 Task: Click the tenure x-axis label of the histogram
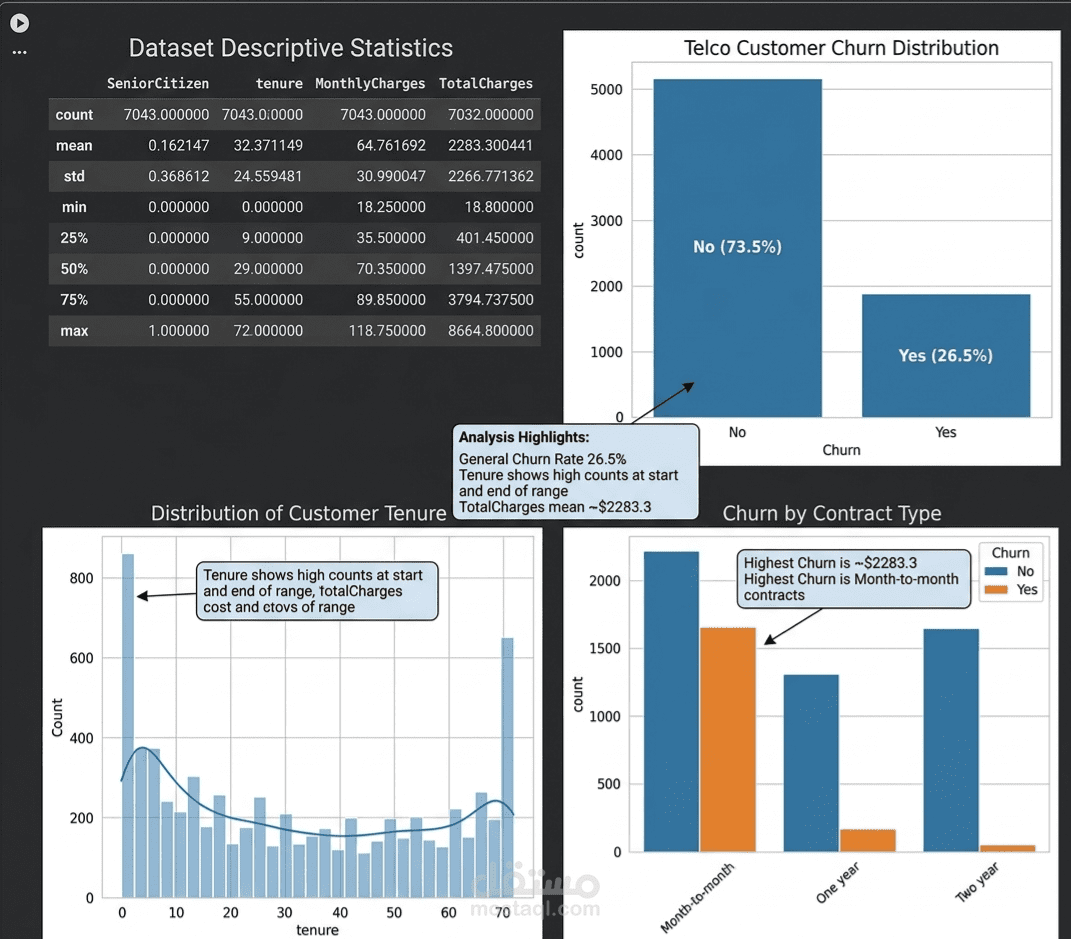click(x=317, y=929)
